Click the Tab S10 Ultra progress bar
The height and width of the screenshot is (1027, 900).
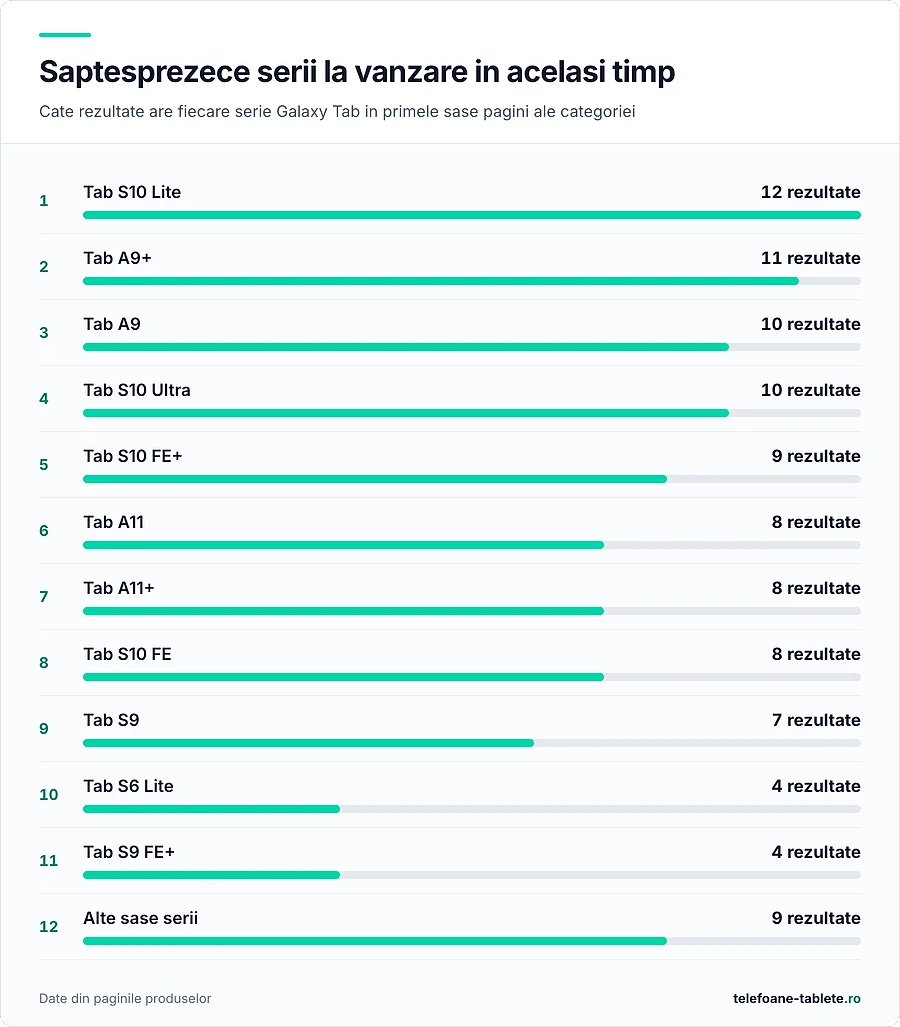click(472, 413)
